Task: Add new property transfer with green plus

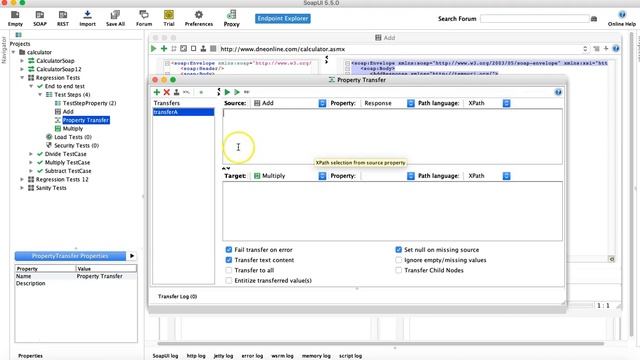Action: pos(156,92)
